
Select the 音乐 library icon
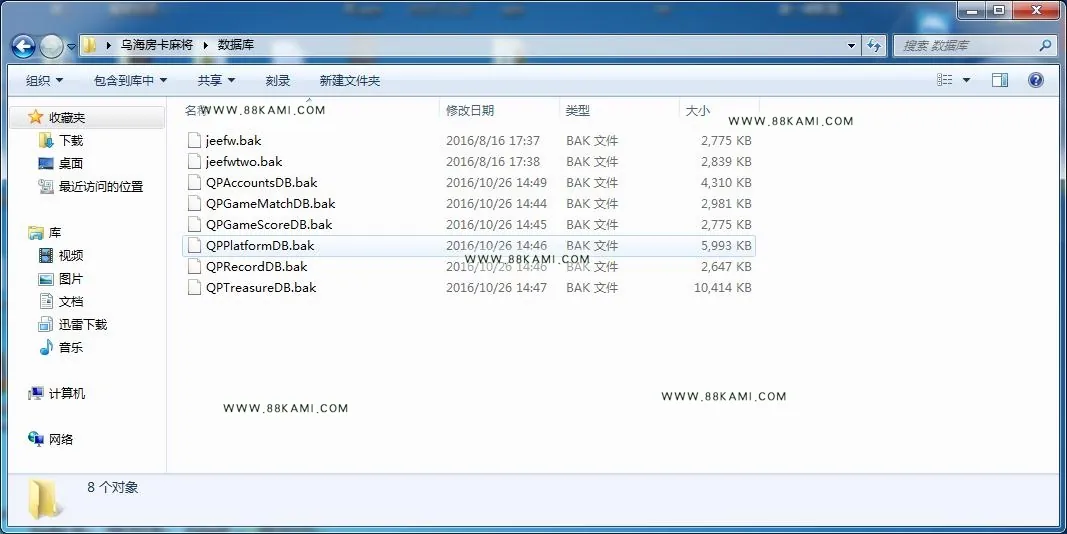point(46,348)
